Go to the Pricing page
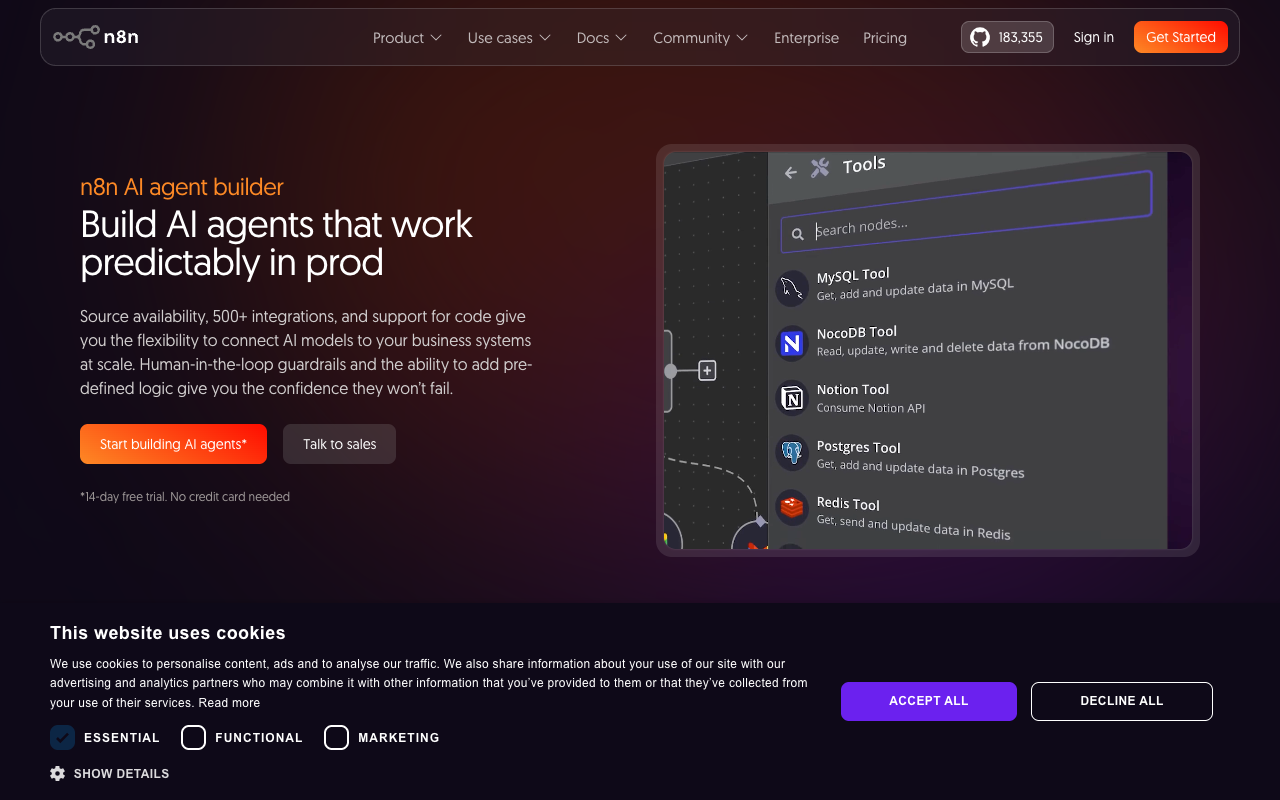This screenshot has width=1280, height=800. point(884,37)
